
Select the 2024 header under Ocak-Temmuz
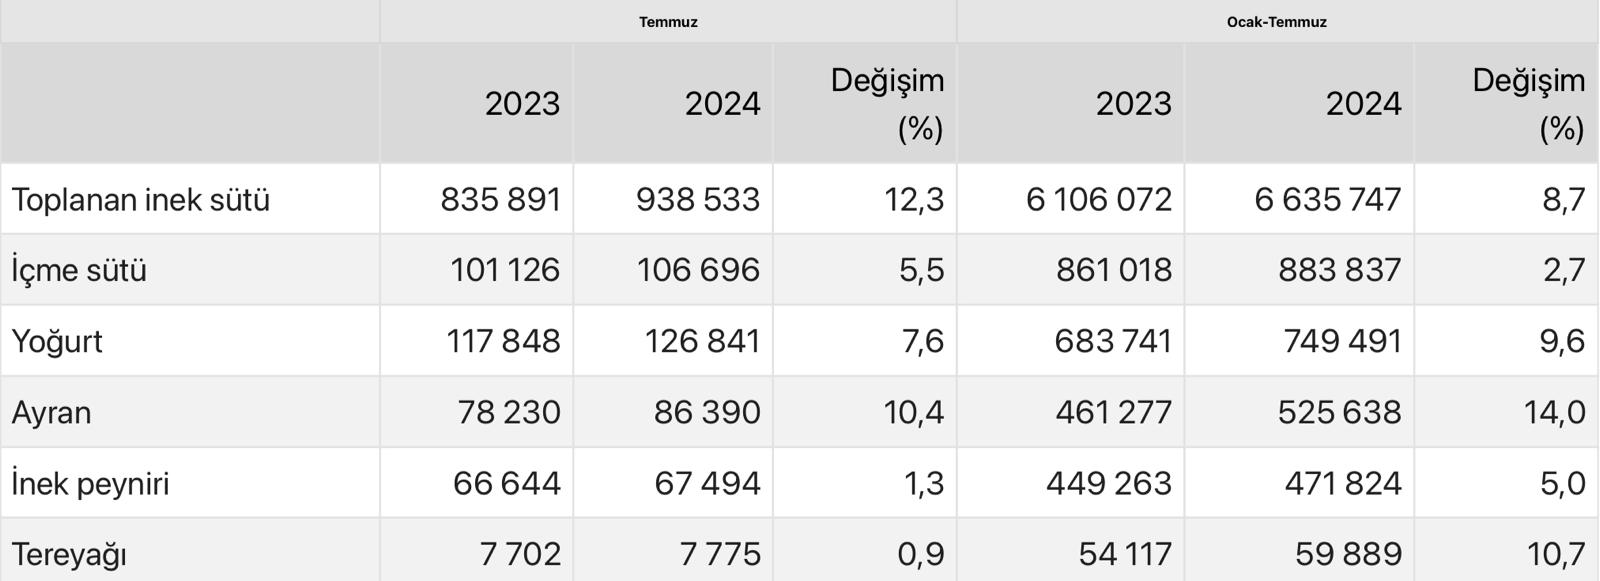1363,104
